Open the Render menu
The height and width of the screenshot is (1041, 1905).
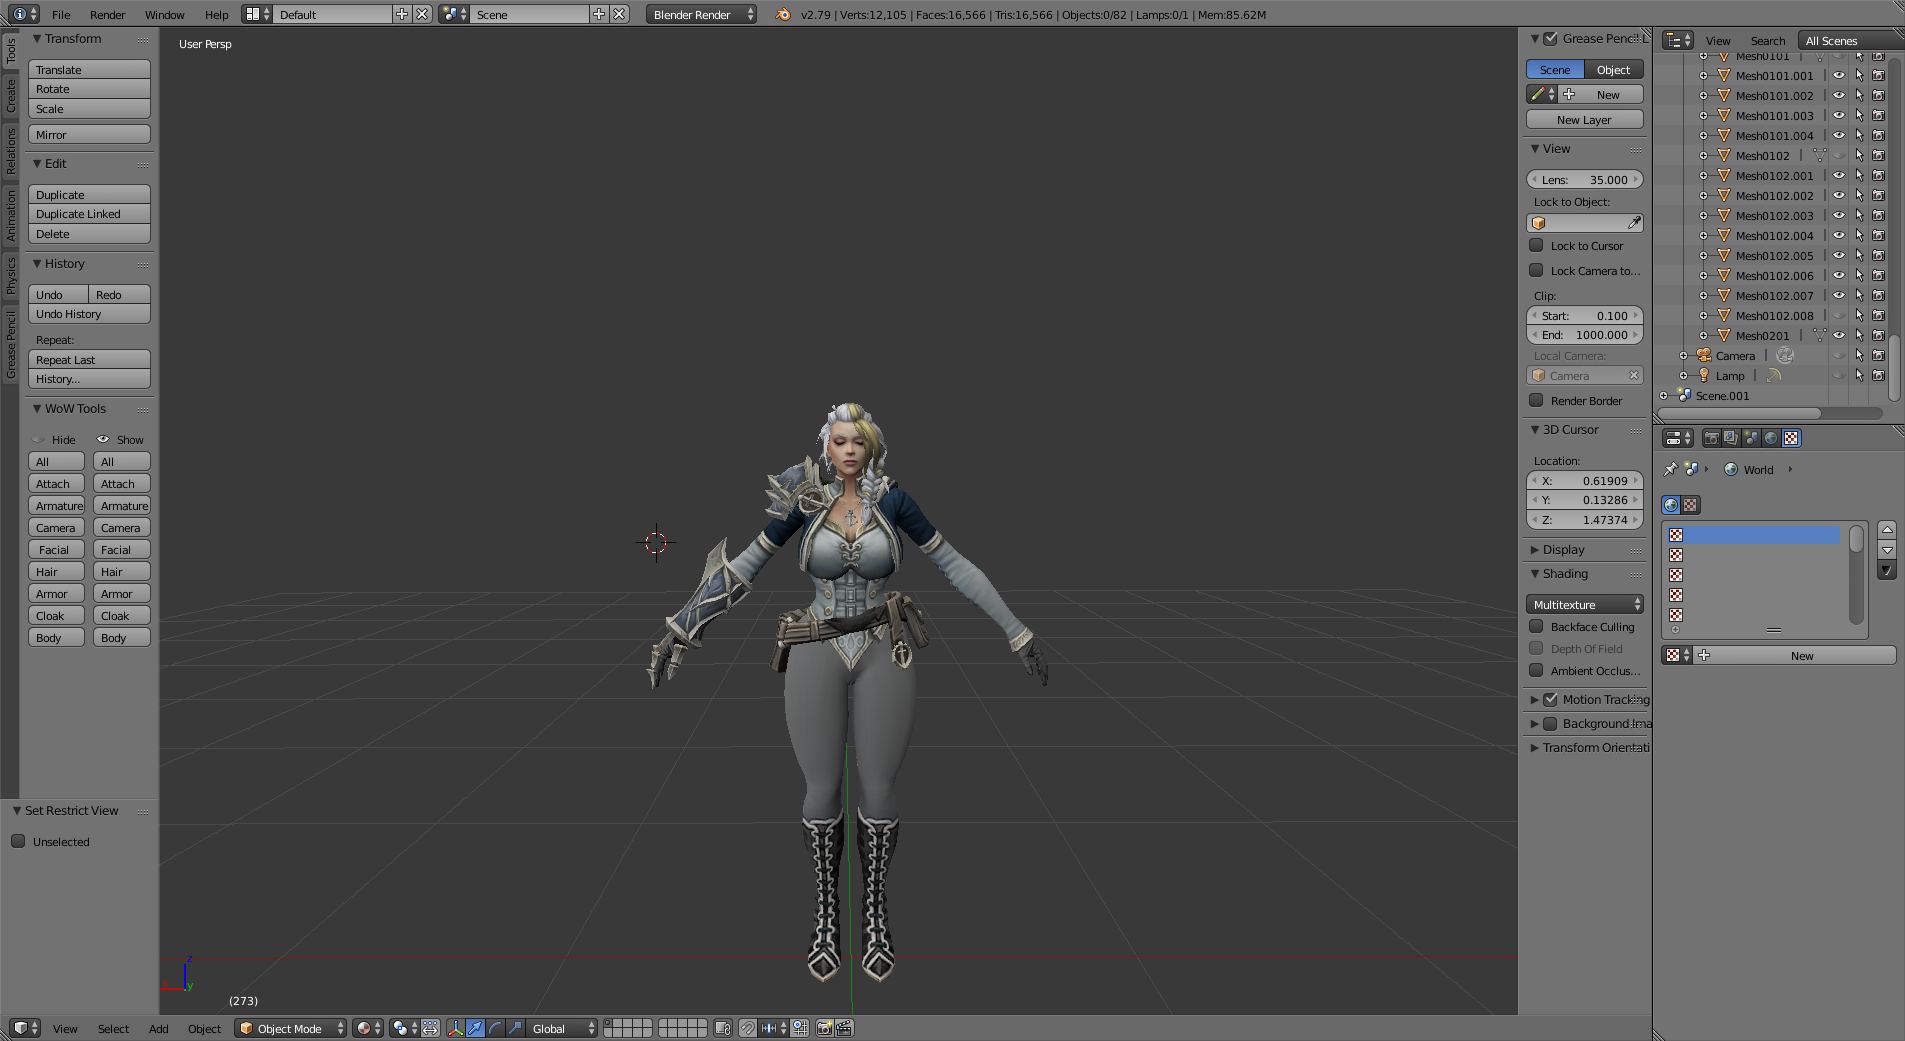tap(107, 14)
